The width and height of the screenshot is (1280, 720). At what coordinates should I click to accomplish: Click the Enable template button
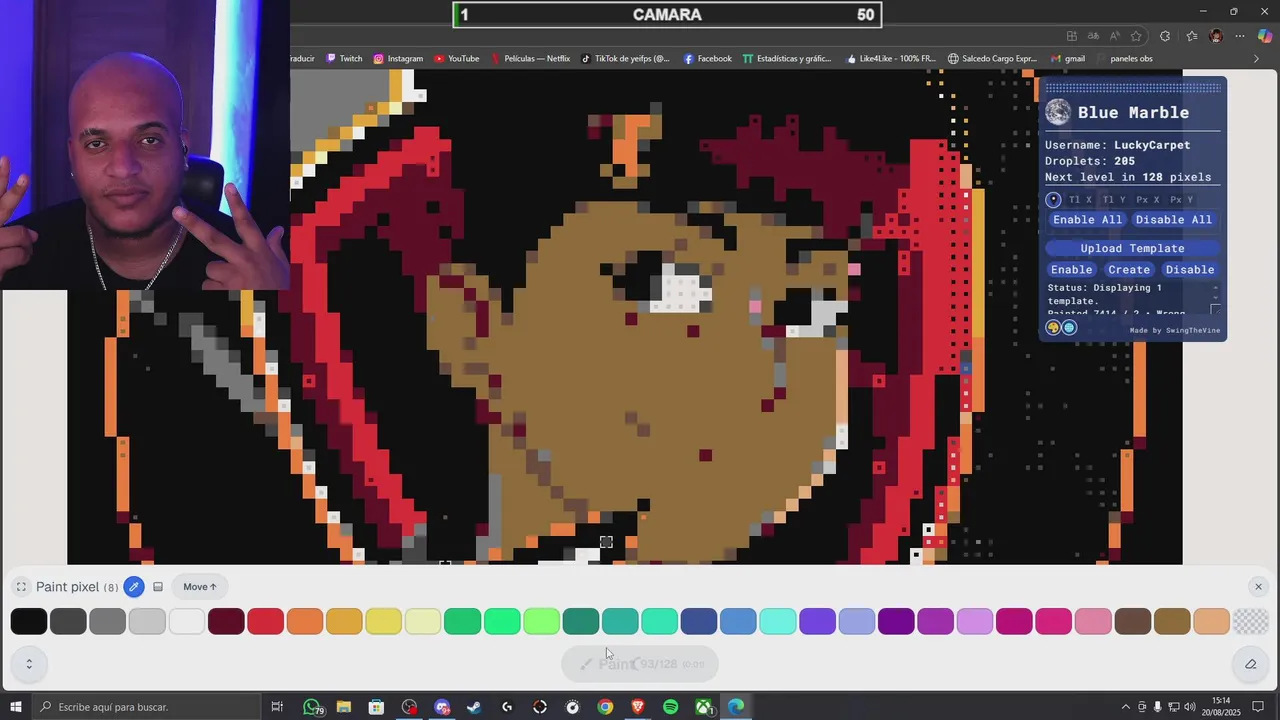tap(1071, 270)
